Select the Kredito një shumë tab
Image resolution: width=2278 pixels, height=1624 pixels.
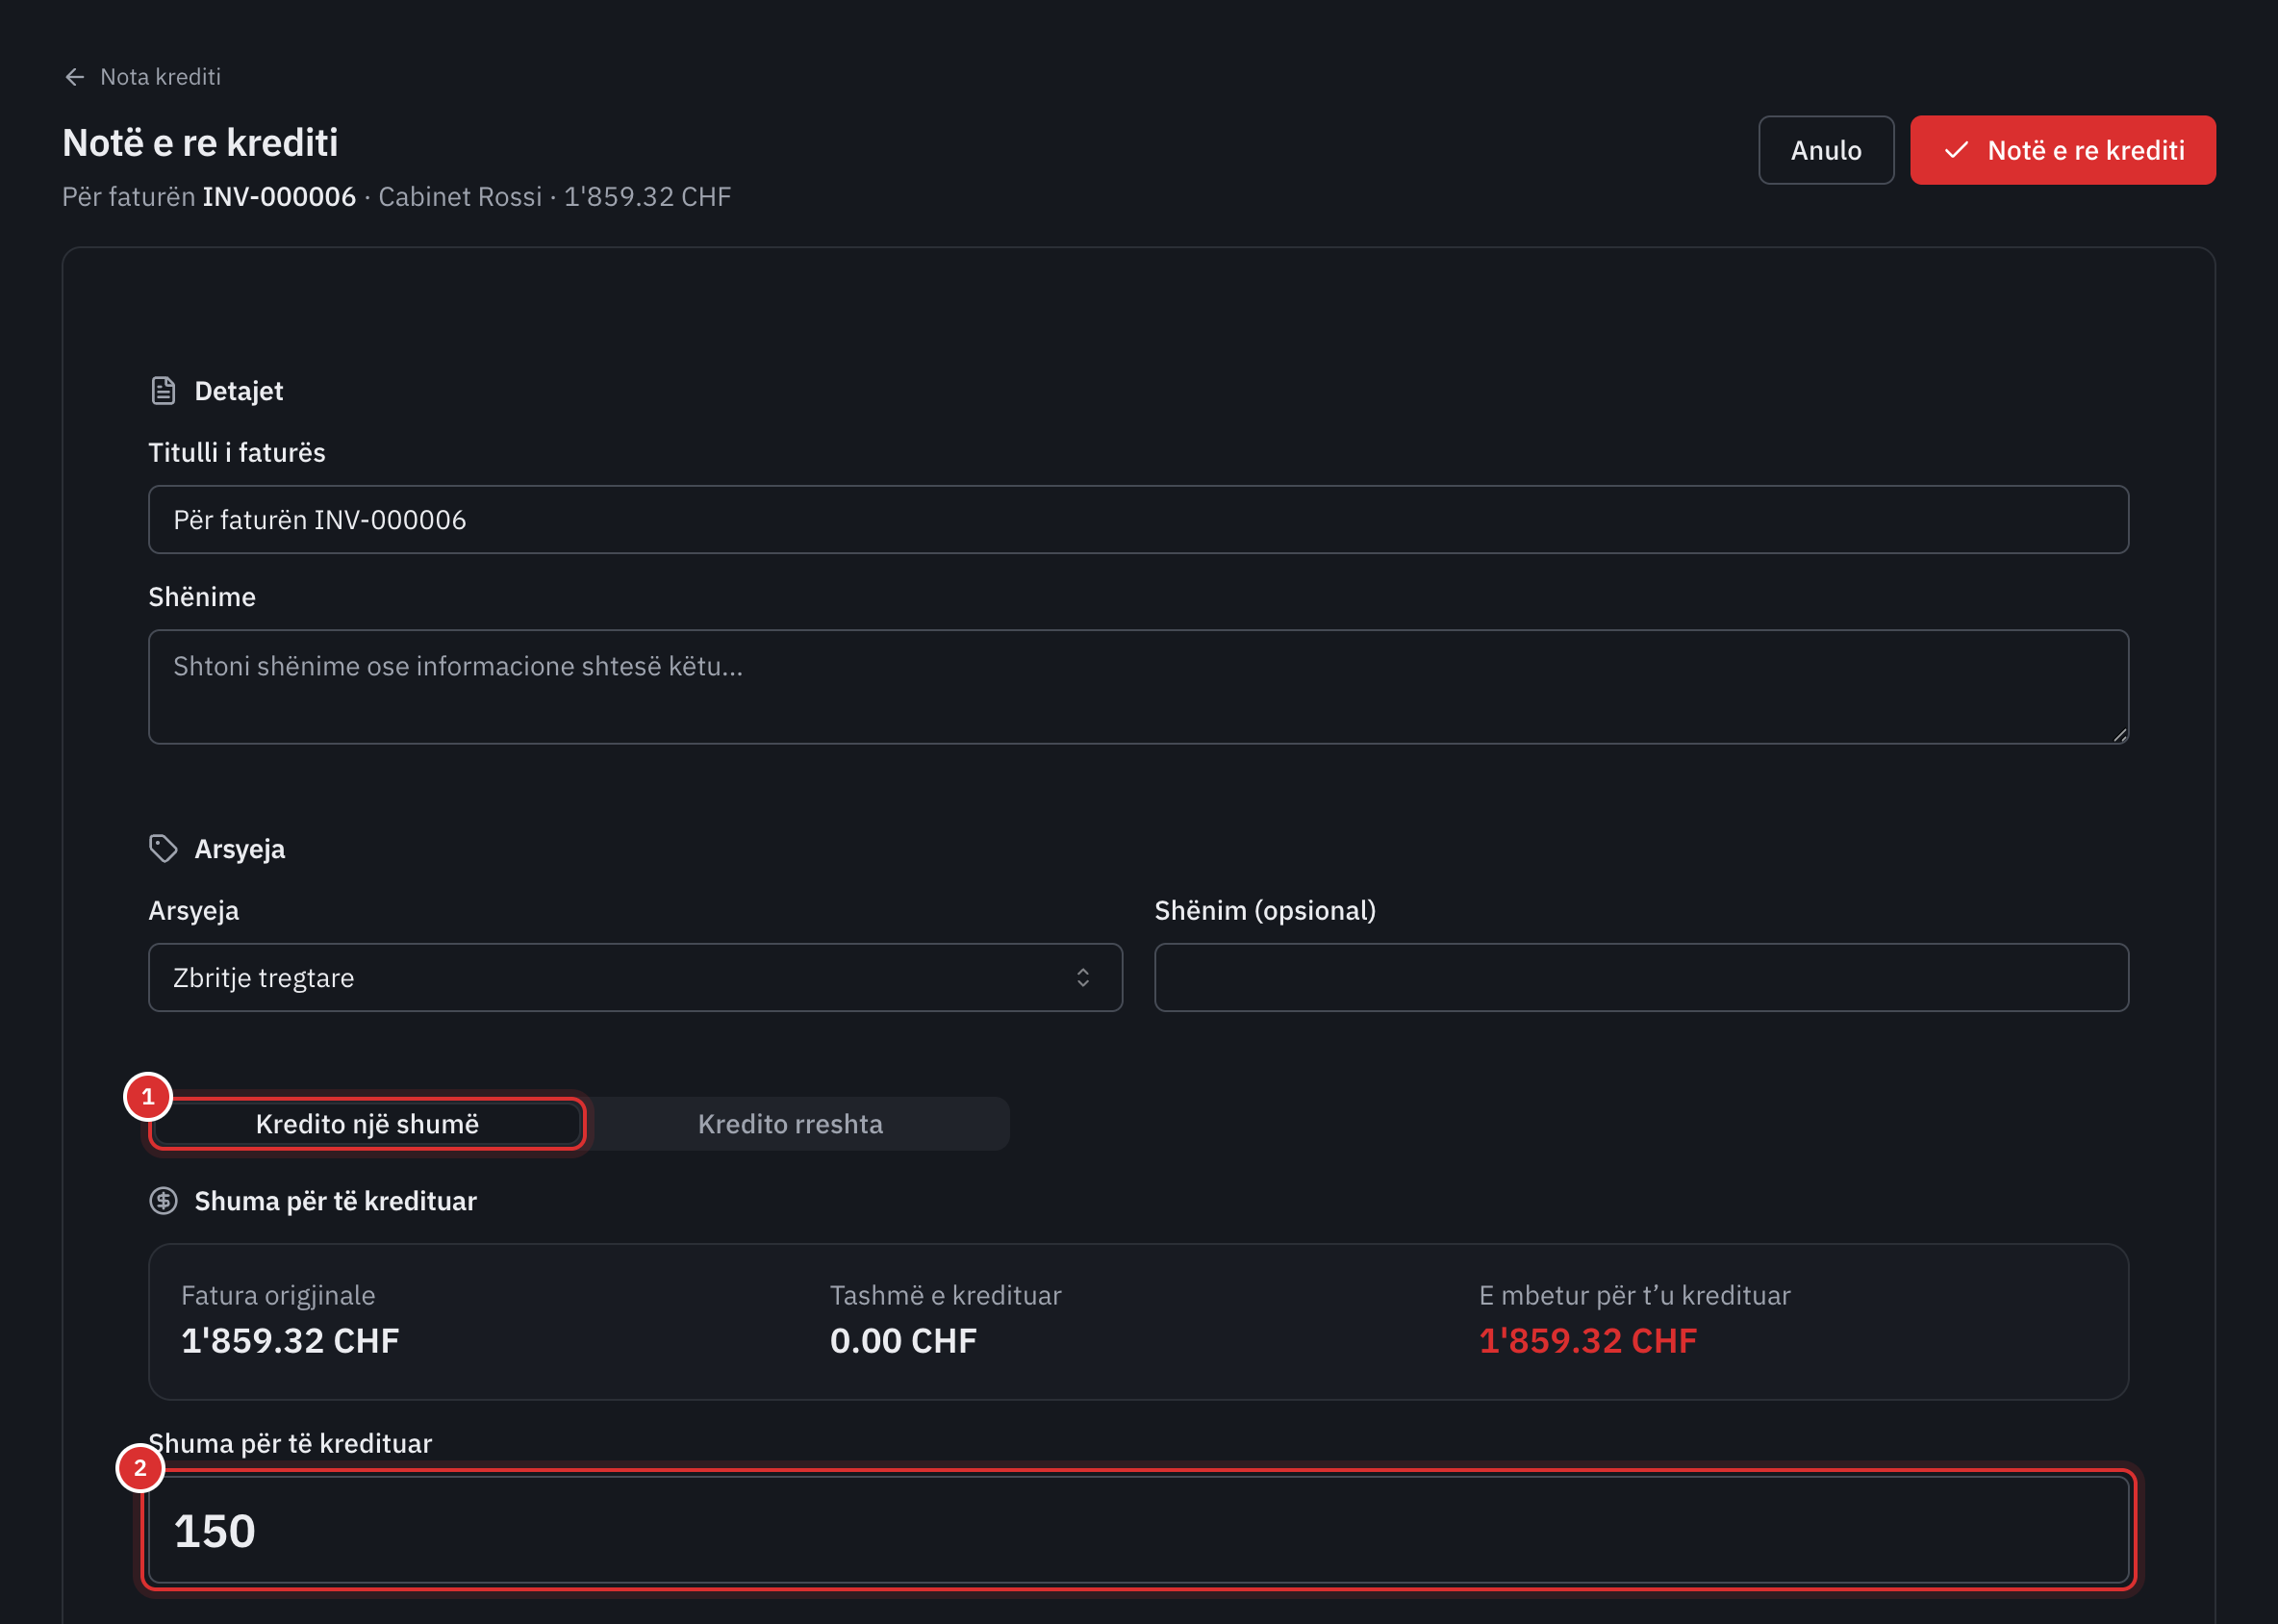(x=367, y=1124)
